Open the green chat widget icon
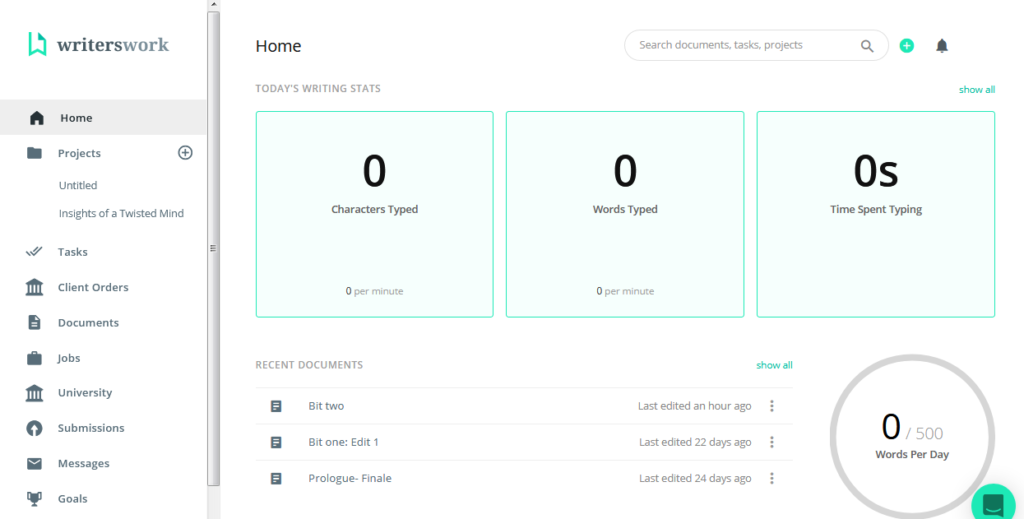1024x519 pixels. click(993, 503)
